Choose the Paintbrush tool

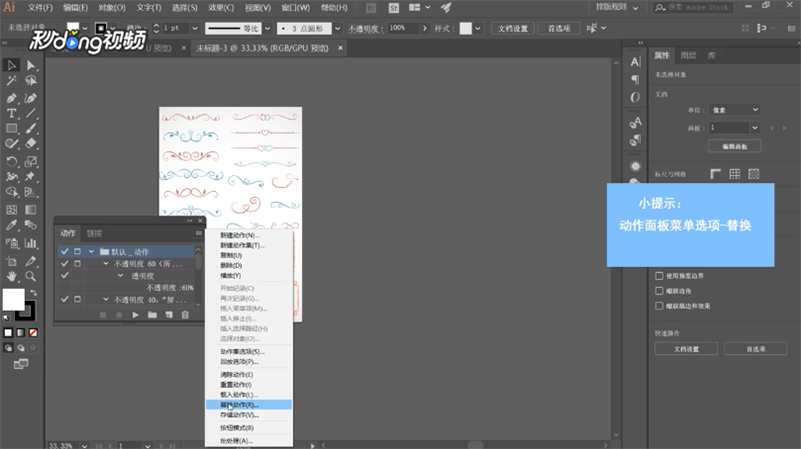click(31, 128)
